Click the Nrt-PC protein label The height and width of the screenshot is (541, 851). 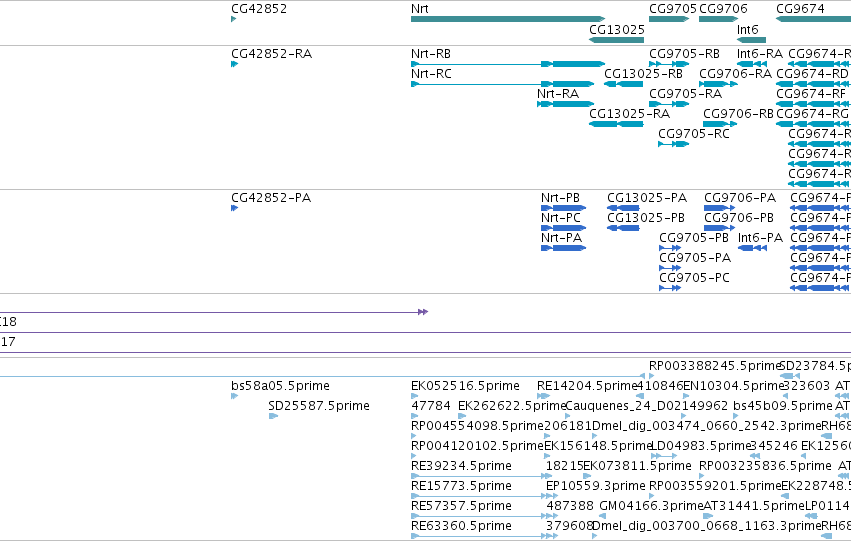point(561,218)
